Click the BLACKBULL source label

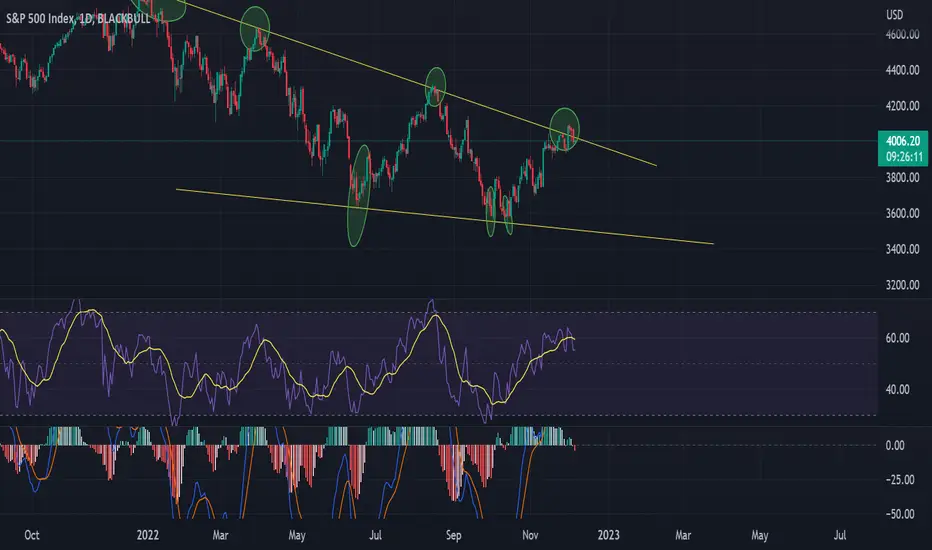point(124,18)
